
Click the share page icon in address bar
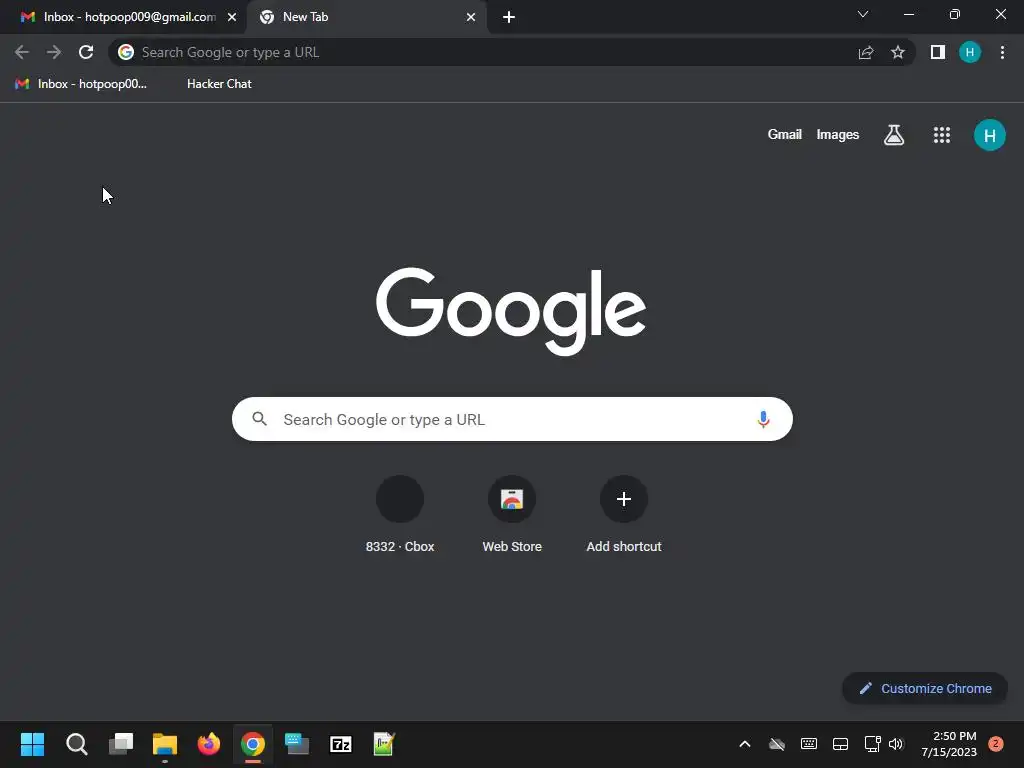[x=866, y=52]
